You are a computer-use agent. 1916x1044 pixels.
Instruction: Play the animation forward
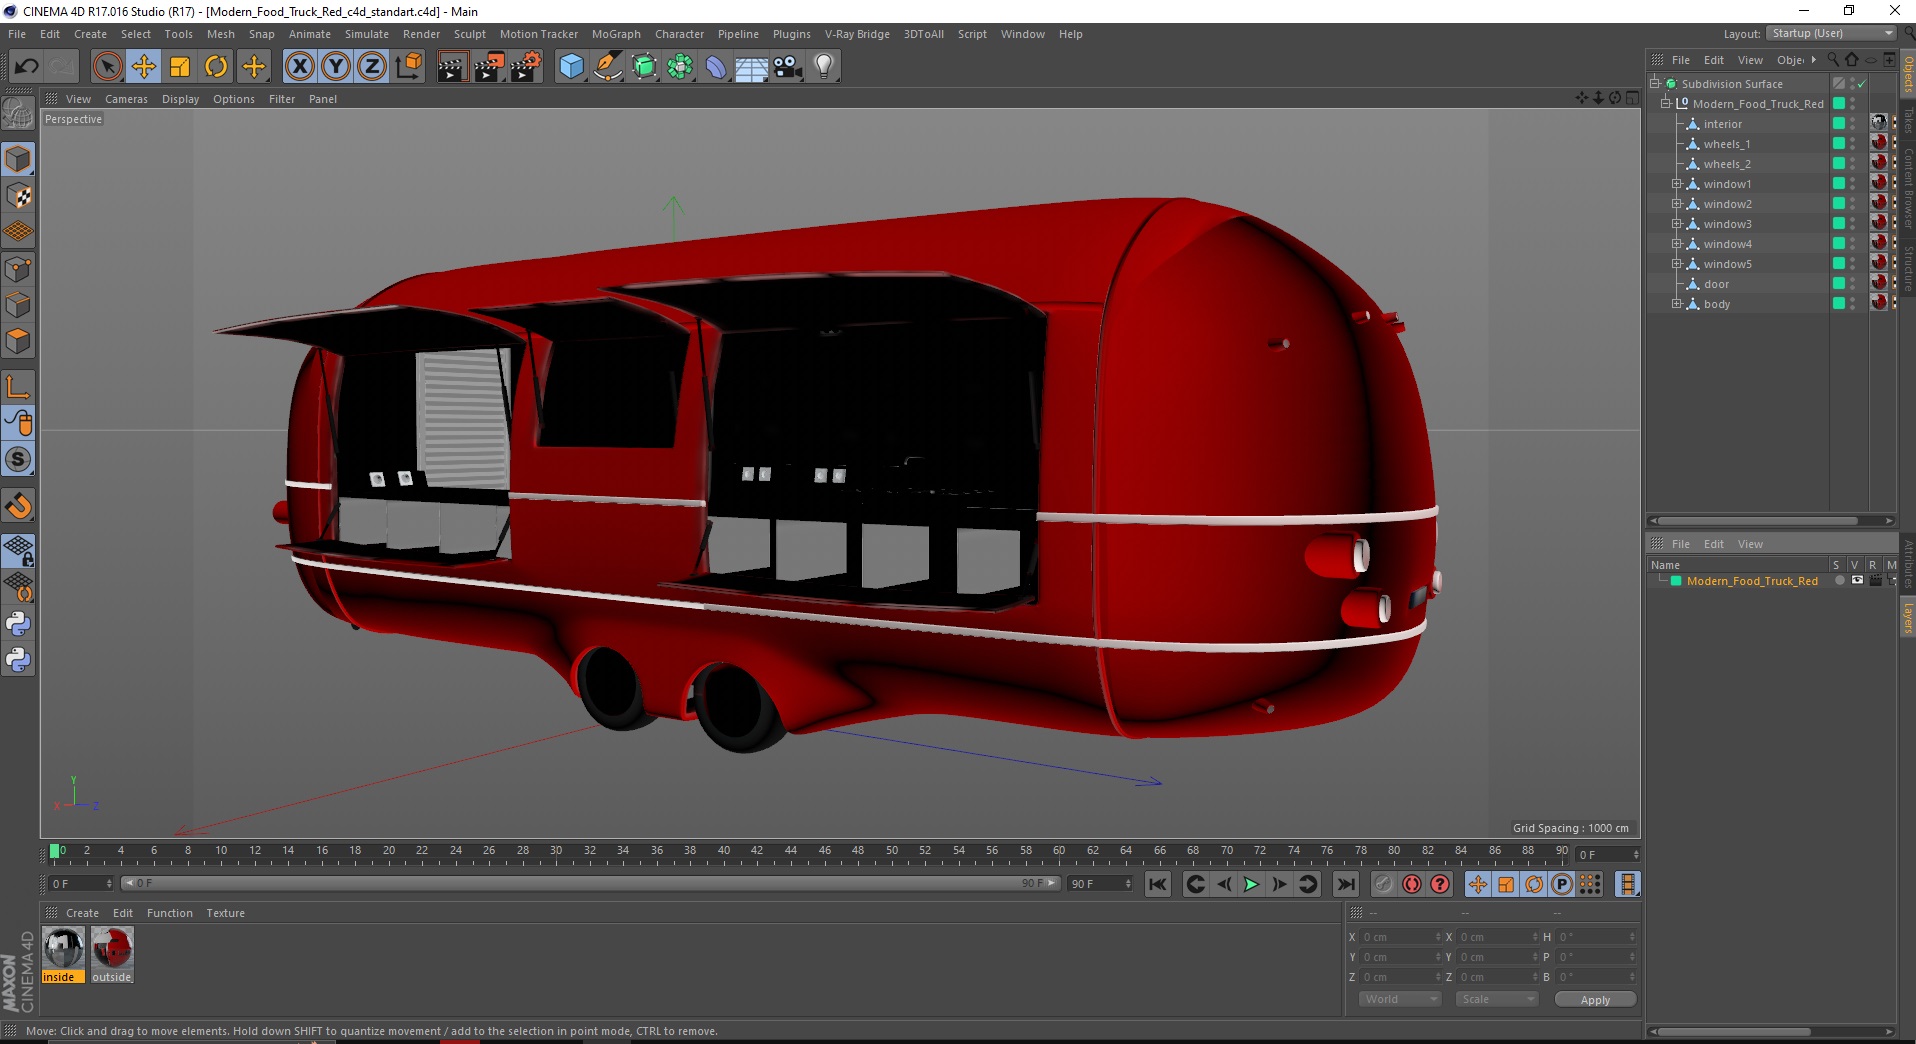tap(1251, 884)
